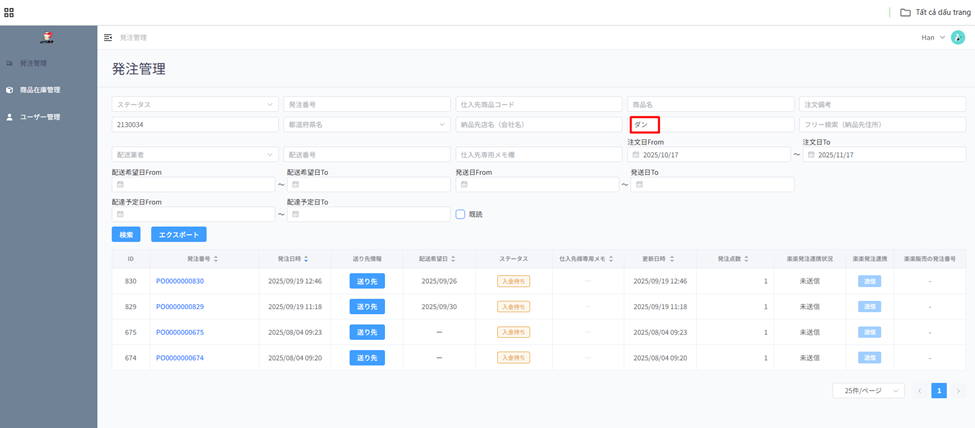Open the 'Tất cả dấu trang' bookmarks folder
Screen dimensions: 975x428
933,13
